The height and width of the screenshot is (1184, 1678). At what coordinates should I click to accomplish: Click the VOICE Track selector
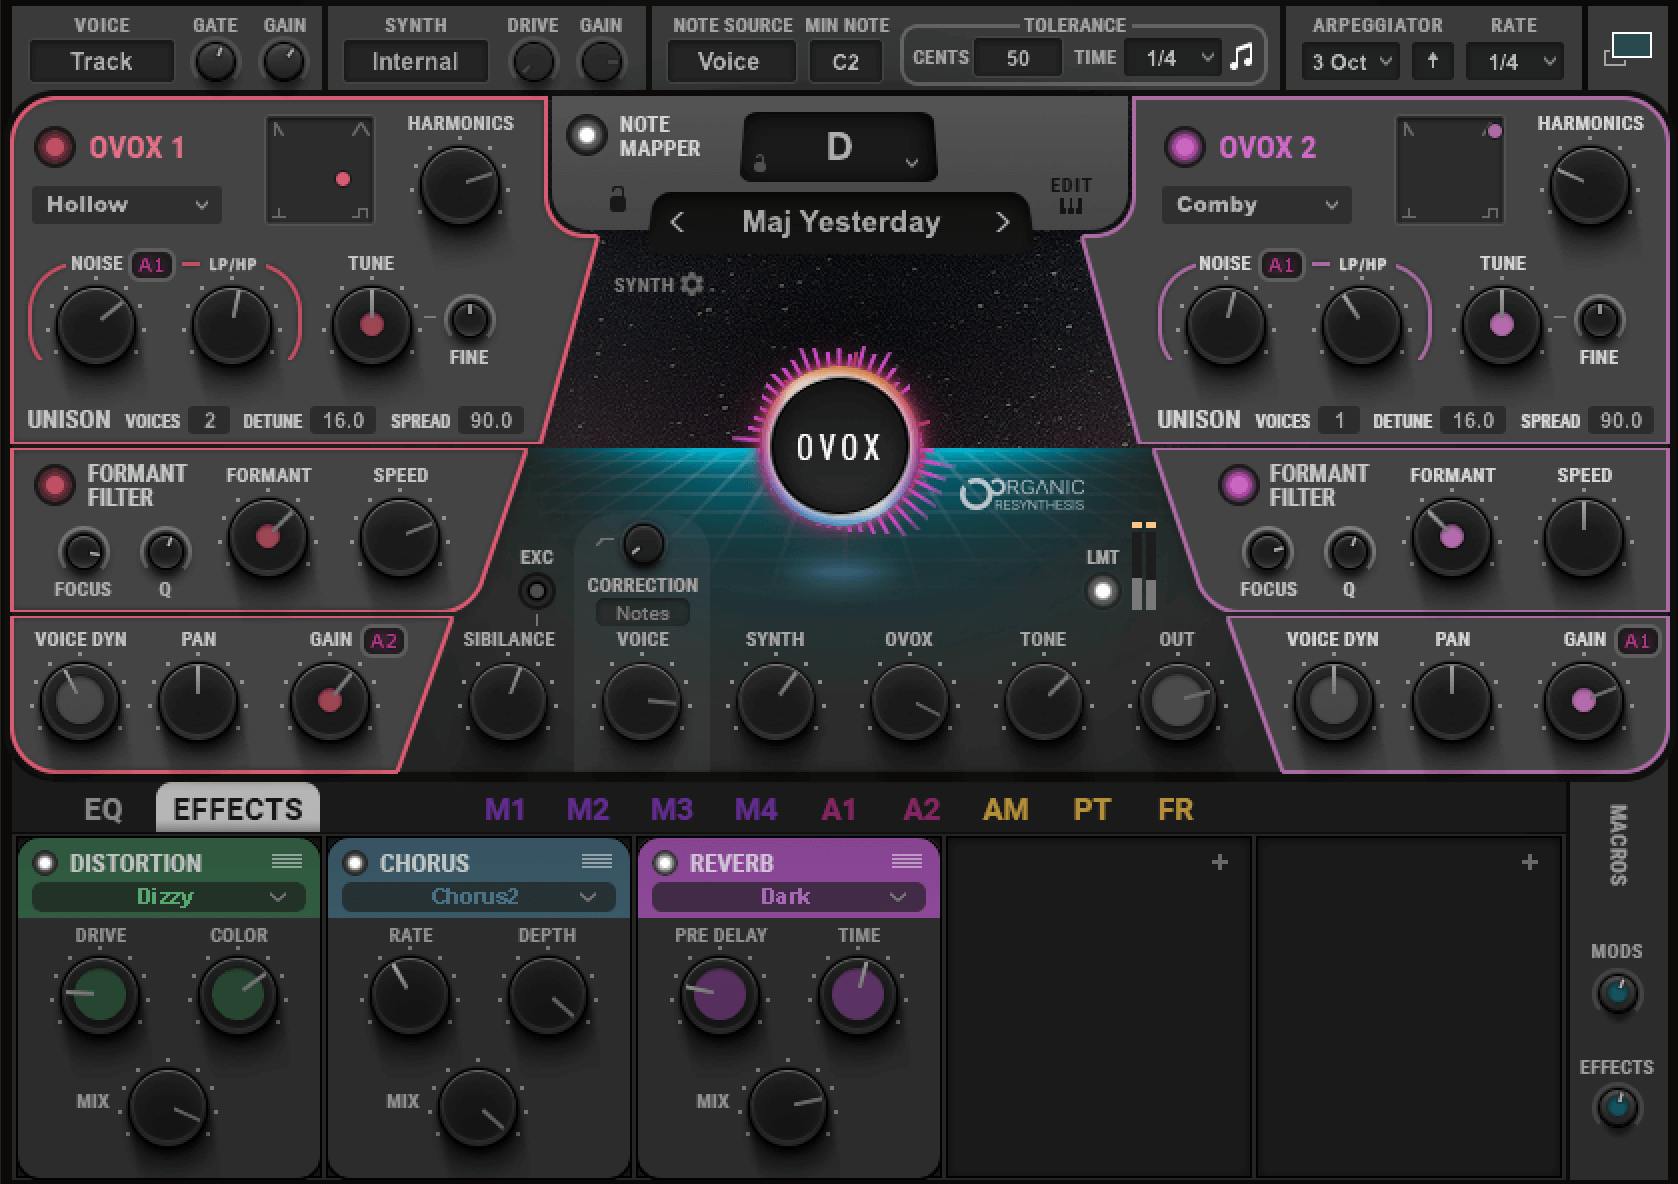102,62
